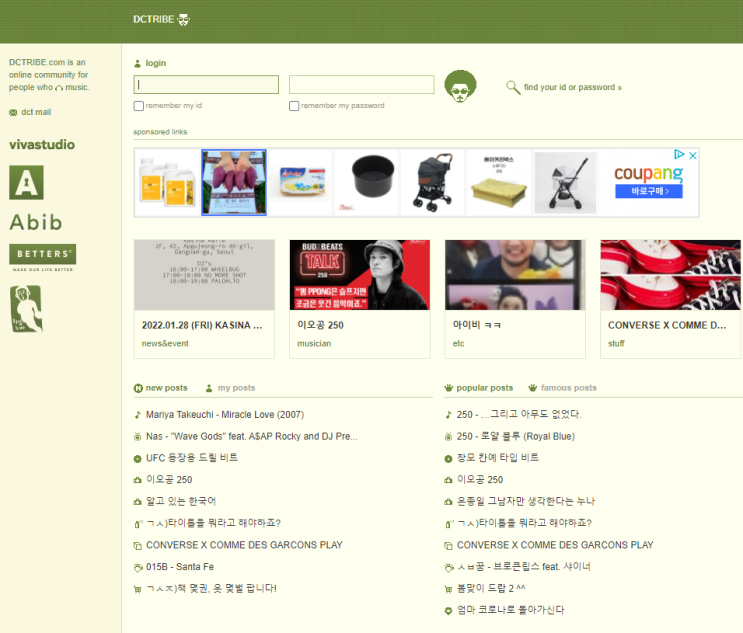The image size is (743, 633).
Task: Click the my posts person icon
Action: [x=209, y=388]
